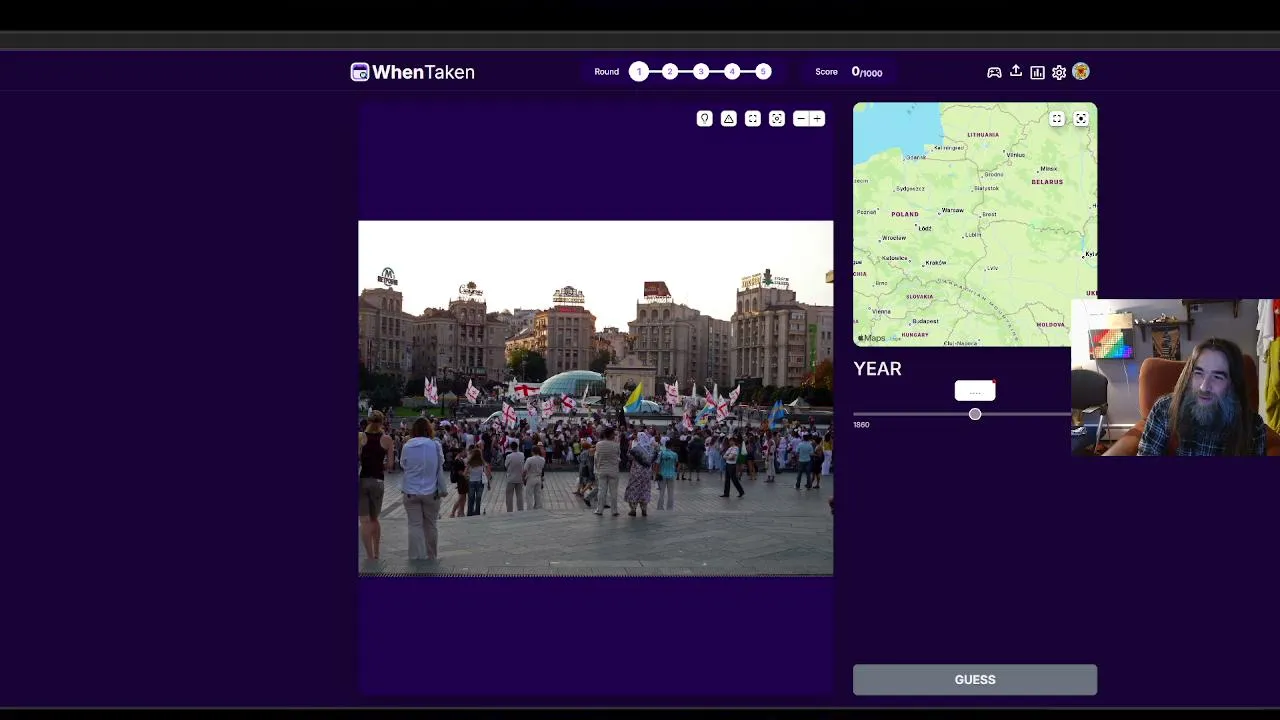Click the 1860 slider minimum label

pyautogui.click(x=861, y=425)
